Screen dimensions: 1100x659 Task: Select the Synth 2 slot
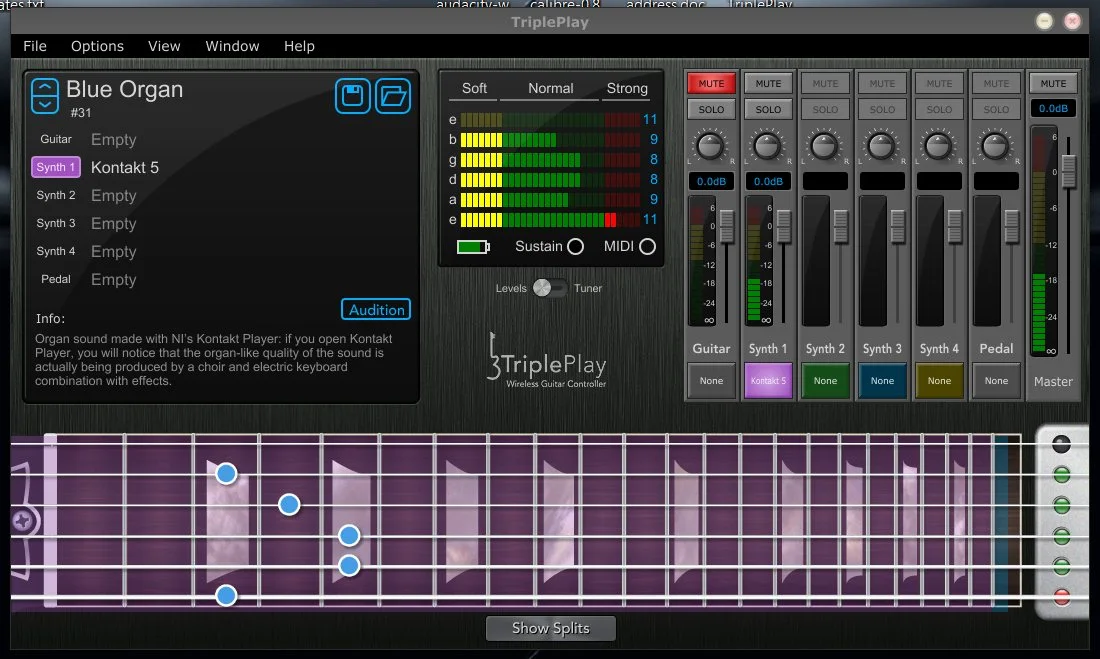pos(55,195)
